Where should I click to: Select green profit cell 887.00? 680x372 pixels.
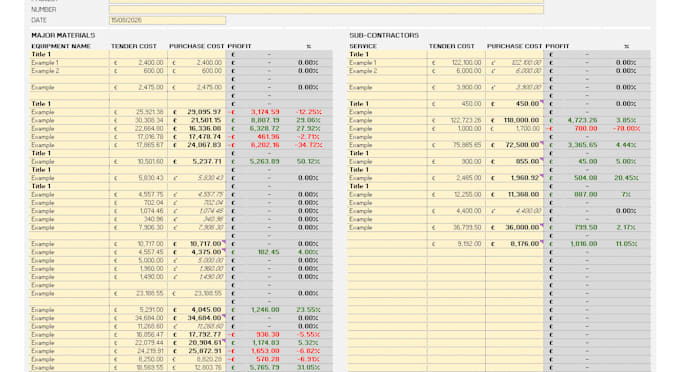click(586, 194)
